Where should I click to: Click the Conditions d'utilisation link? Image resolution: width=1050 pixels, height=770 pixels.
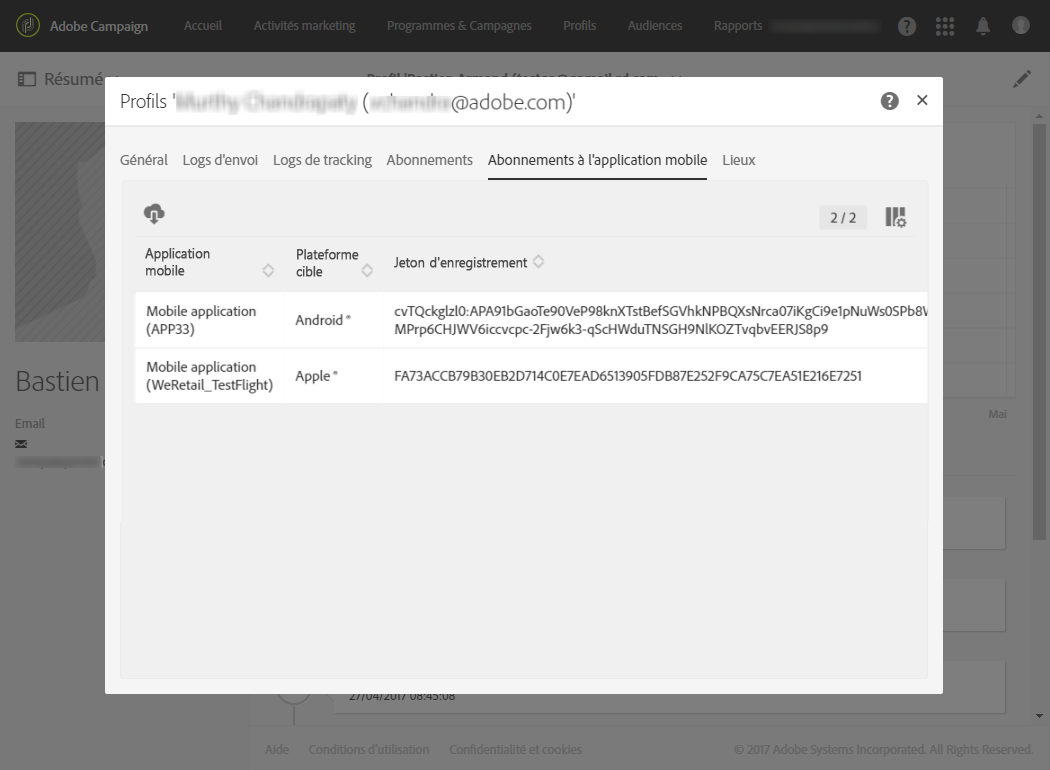[x=369, y=749]
